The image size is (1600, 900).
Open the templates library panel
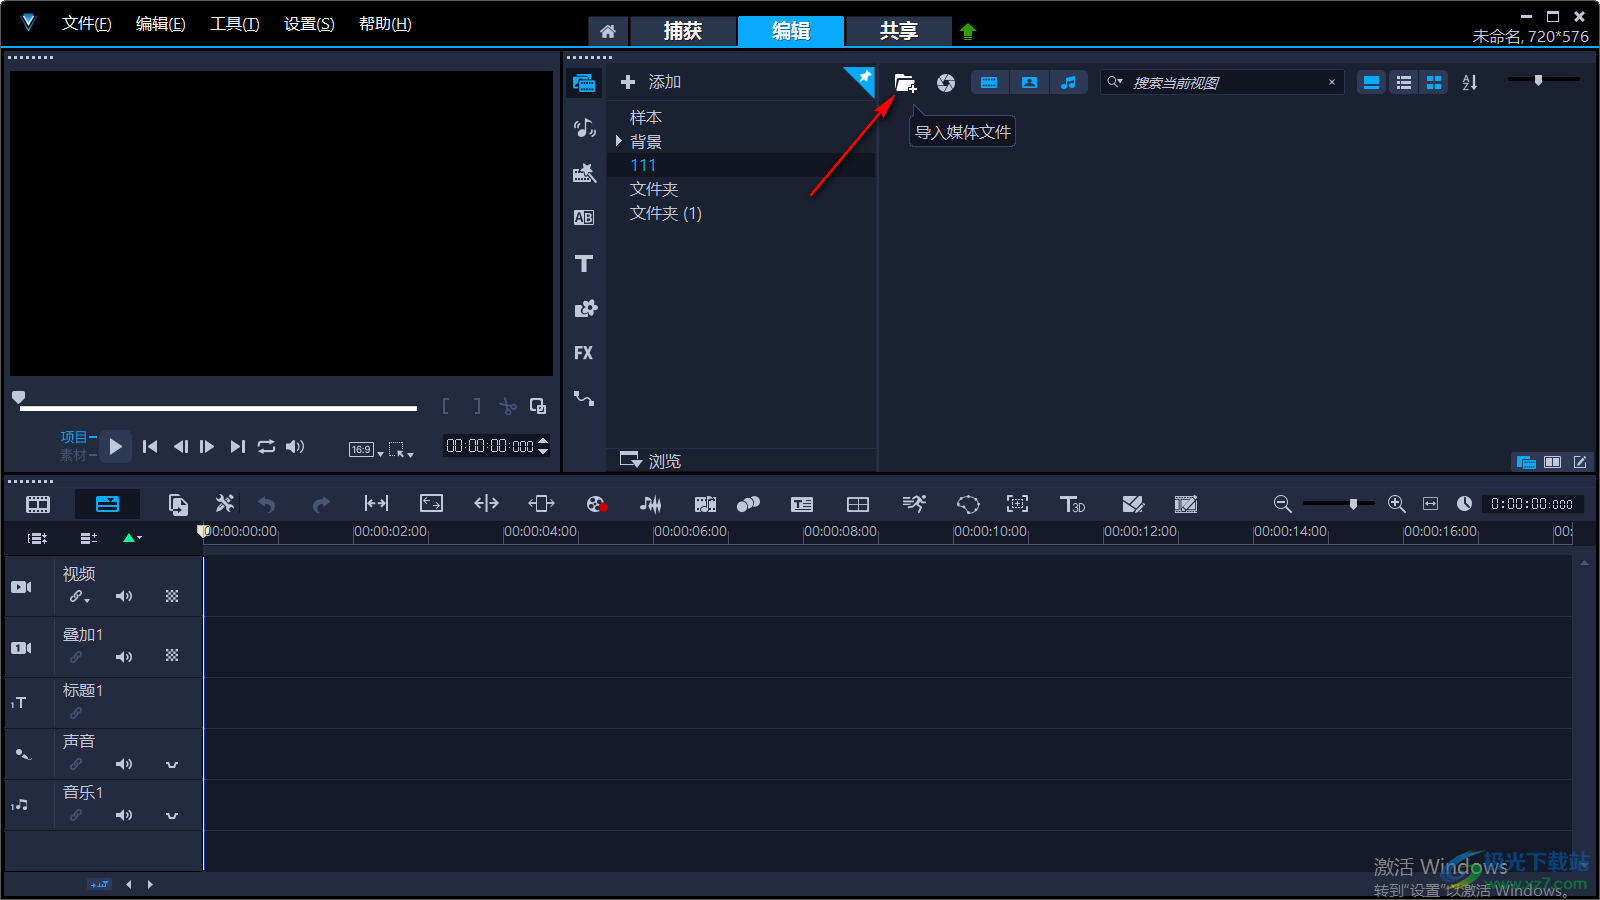pyautogui.click(x=584, y=173)
